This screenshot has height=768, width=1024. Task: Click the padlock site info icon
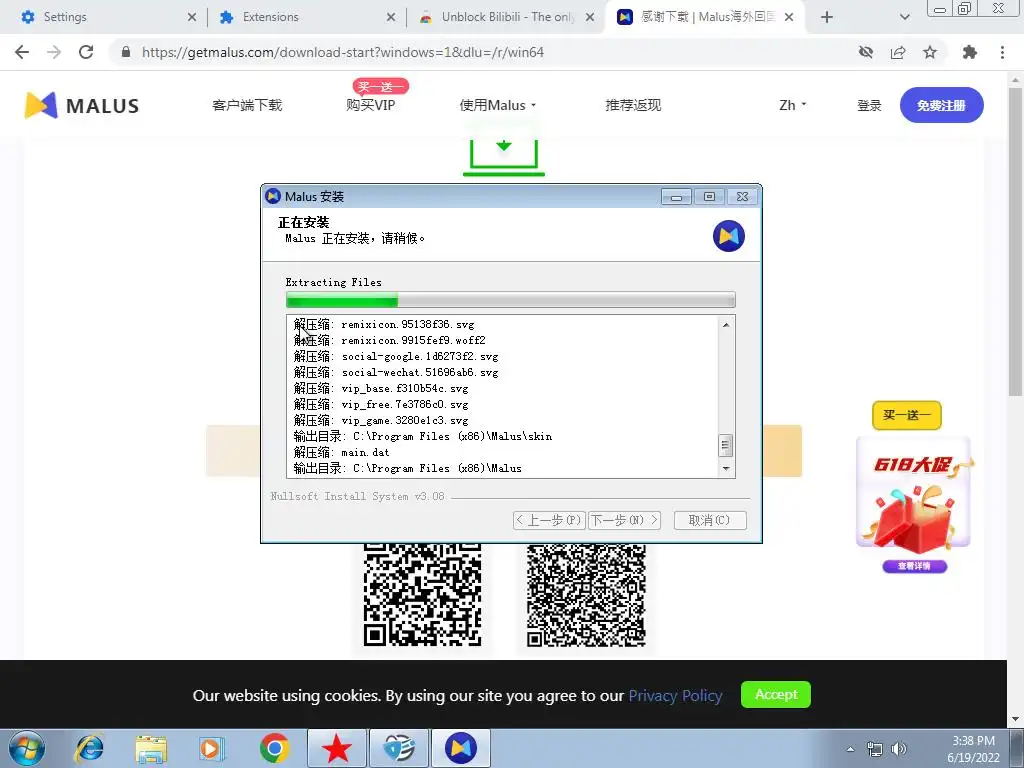(126, 52)
